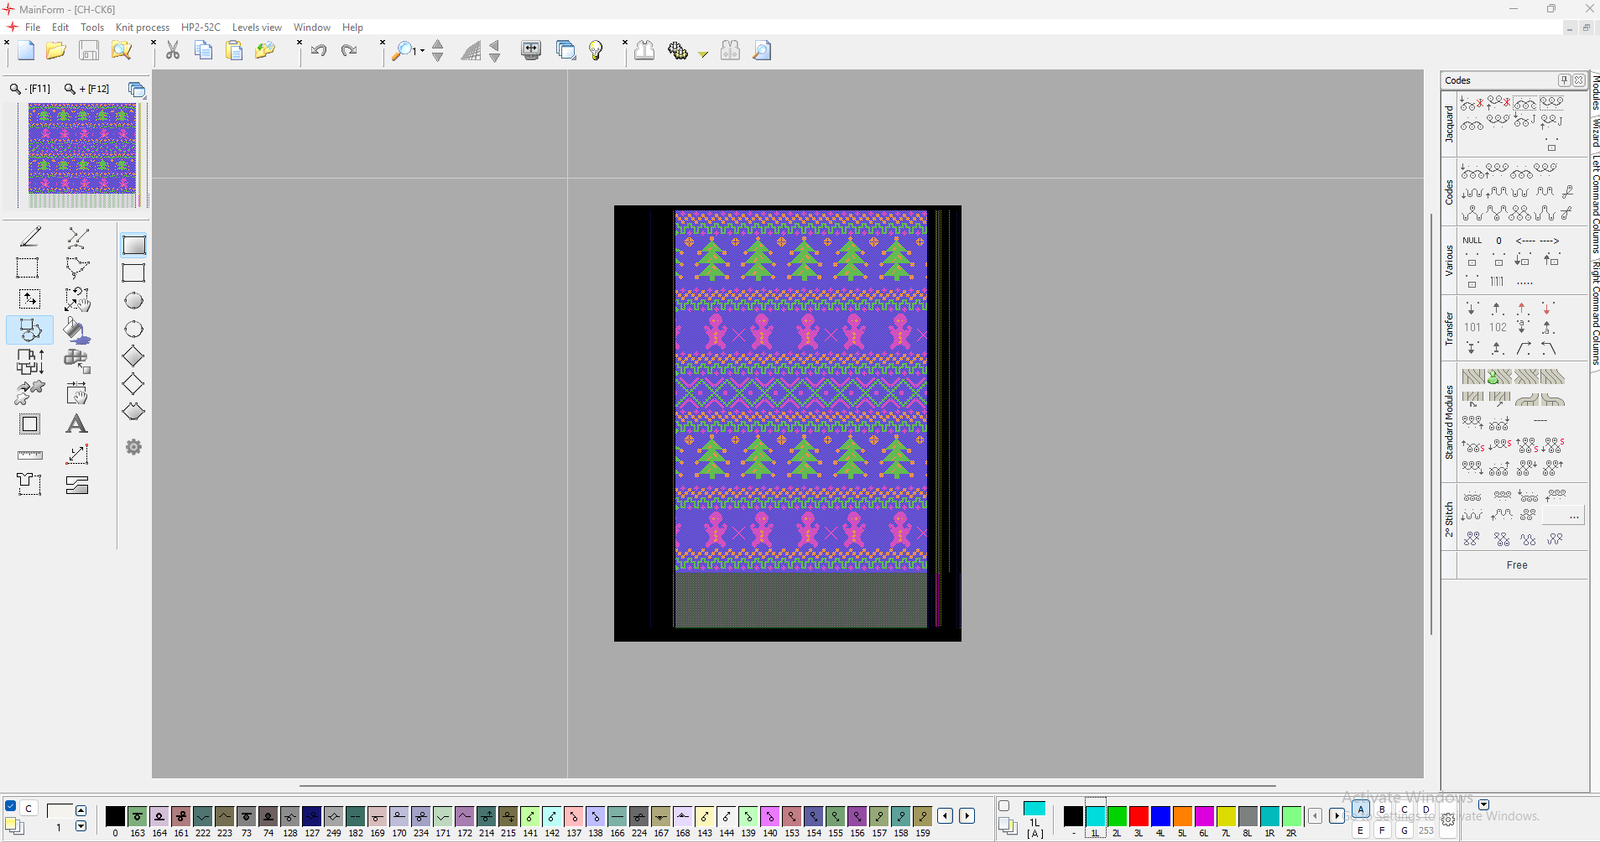Click the scissors cut icon in toolbar
The width and height of the screenshot is (1600, 842).
pos(173,51)
